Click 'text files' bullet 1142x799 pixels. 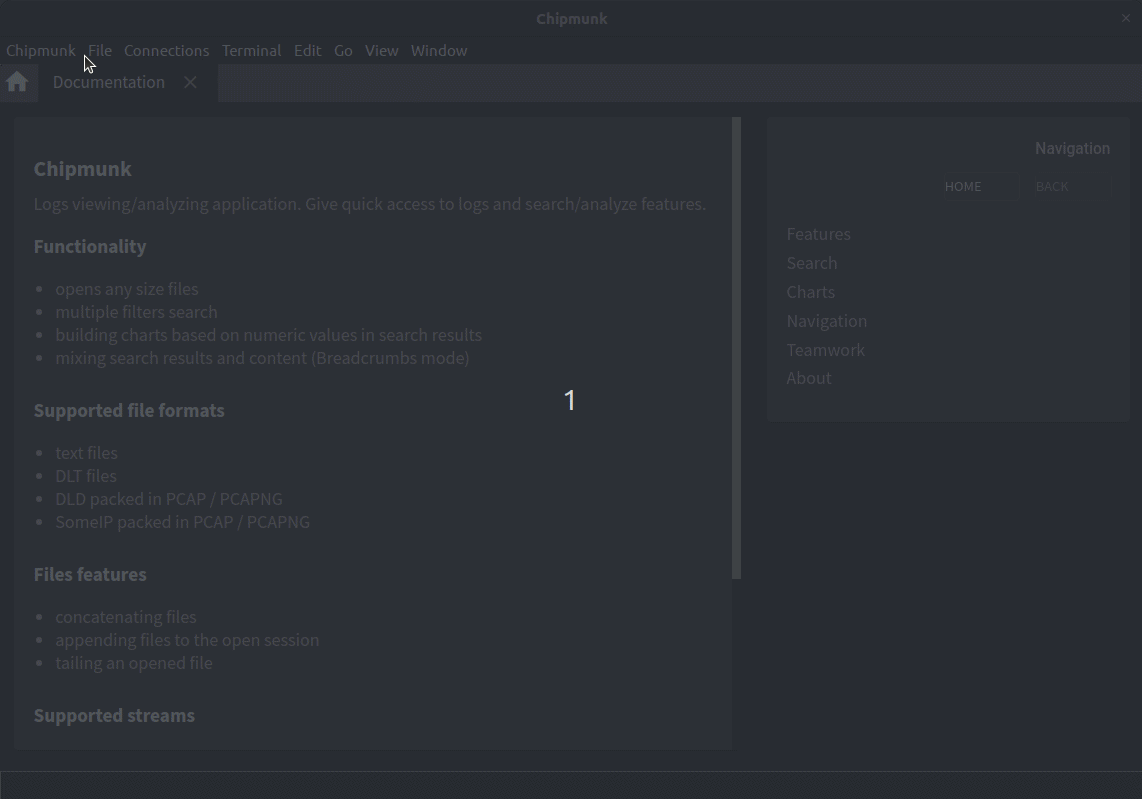87,453
